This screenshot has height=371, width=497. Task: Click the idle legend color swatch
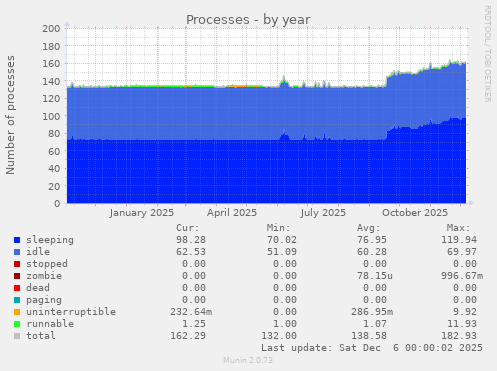(x=17, y=252)
